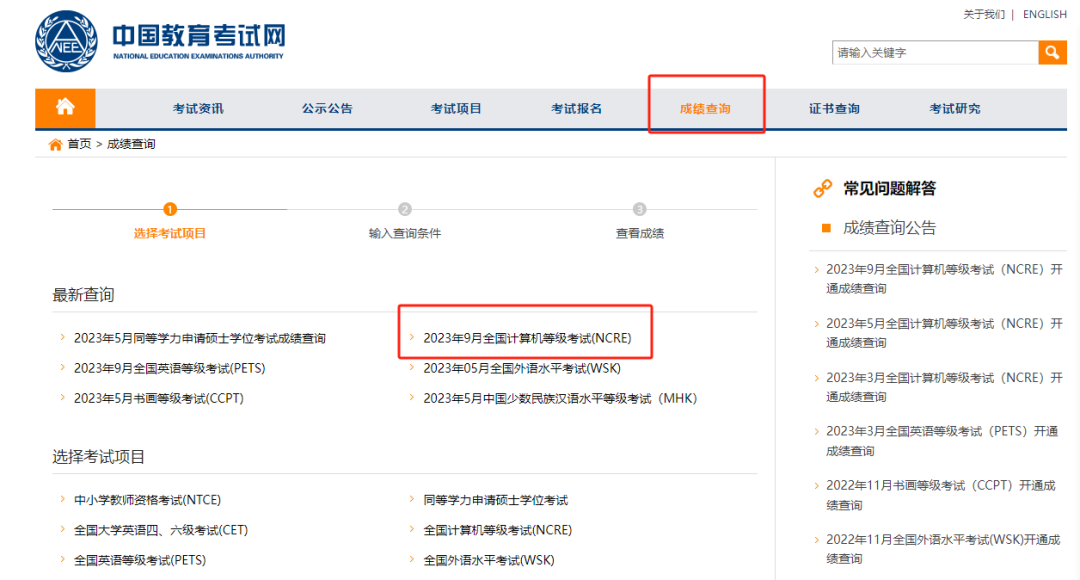Click the 成绩查询公告 section title
Viewport: 1080px width, 580px height.
point(890,228)
